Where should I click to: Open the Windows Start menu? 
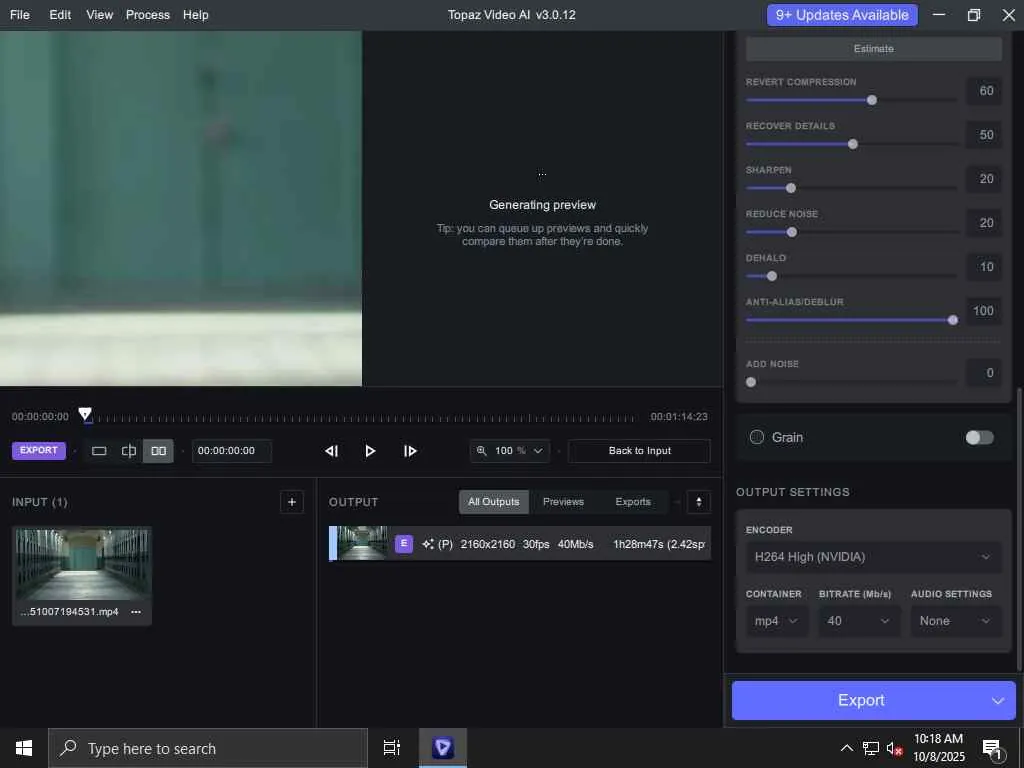click(24, 748)
